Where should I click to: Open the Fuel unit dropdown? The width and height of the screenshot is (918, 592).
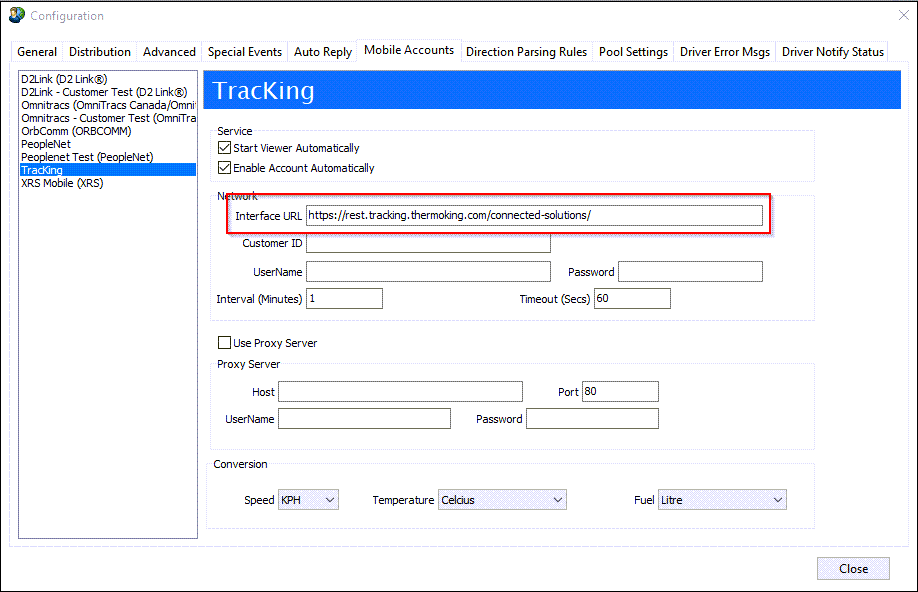722,500
